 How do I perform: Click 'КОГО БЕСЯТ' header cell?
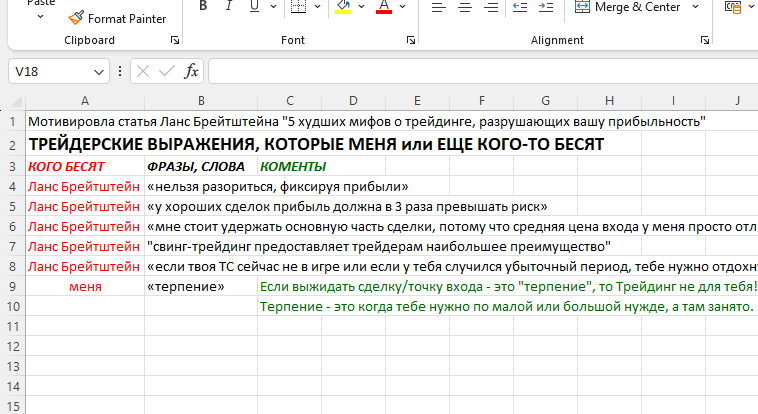[85, 166]
